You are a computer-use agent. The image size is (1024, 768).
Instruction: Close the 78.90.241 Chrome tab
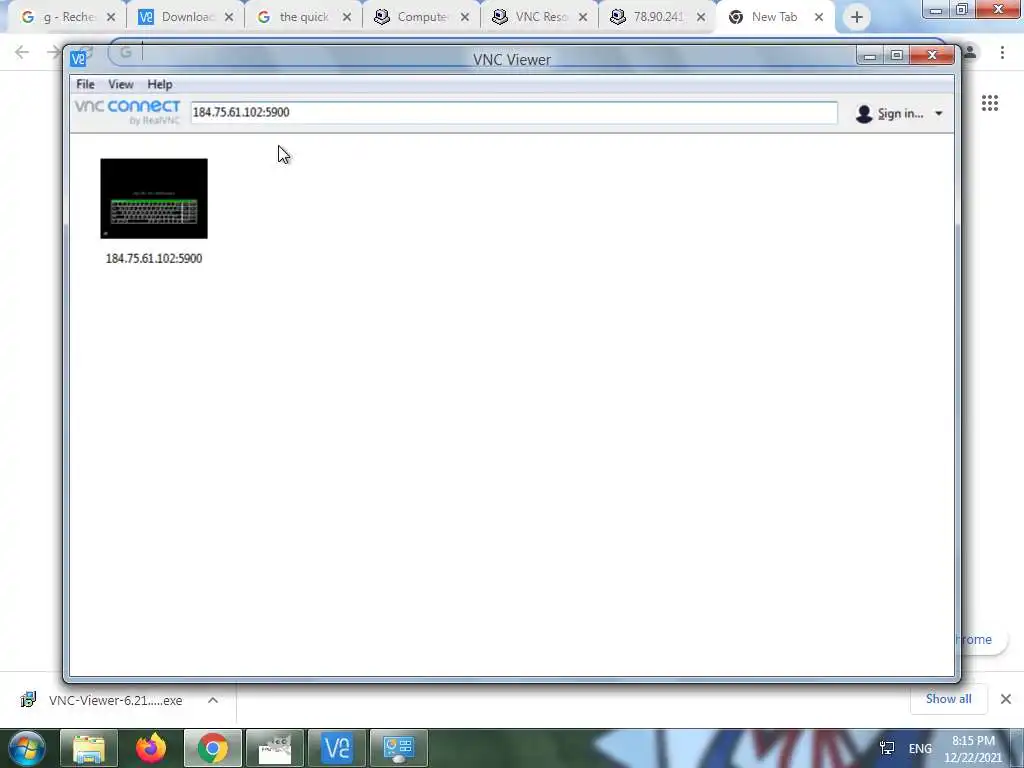701,18
